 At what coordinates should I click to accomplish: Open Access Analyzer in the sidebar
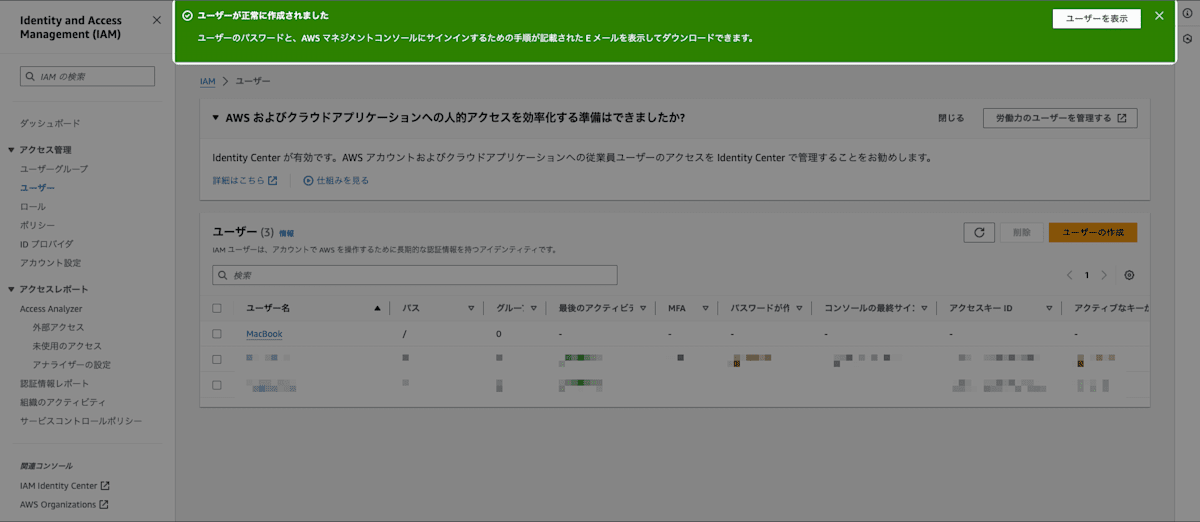click(51, 309)
